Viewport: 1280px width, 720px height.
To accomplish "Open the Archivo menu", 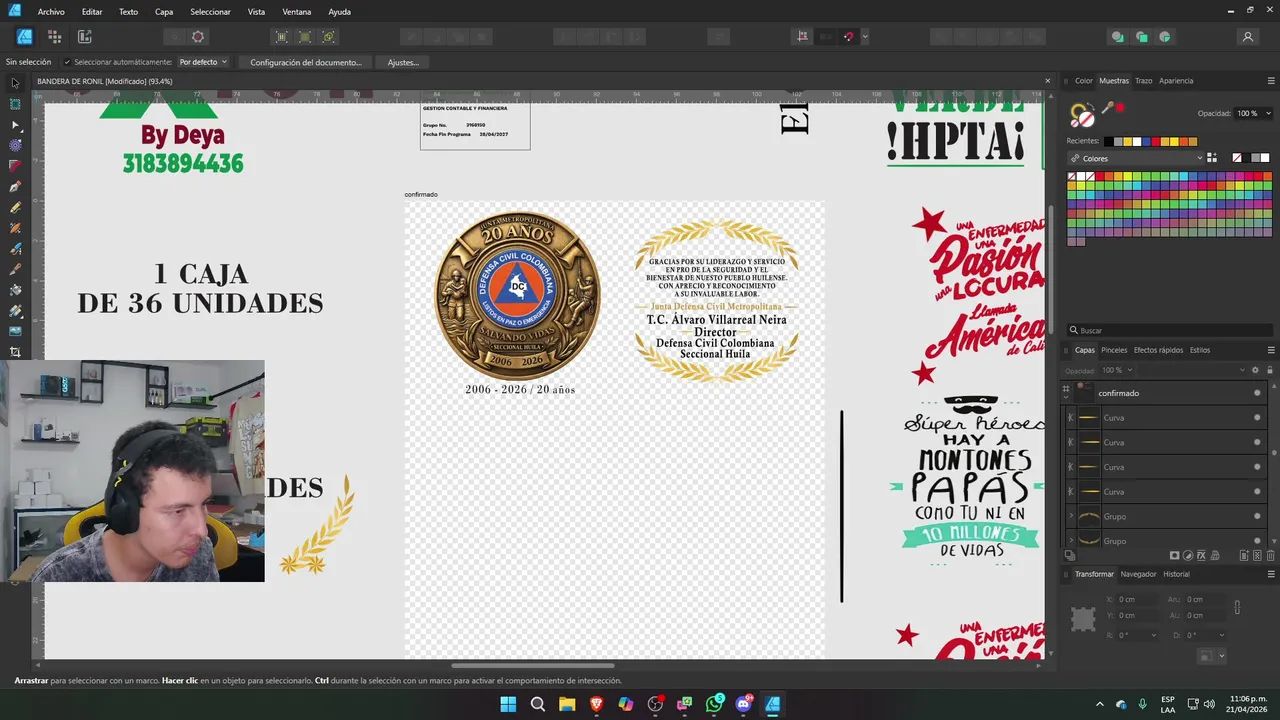I will click(x=51, y=12).
